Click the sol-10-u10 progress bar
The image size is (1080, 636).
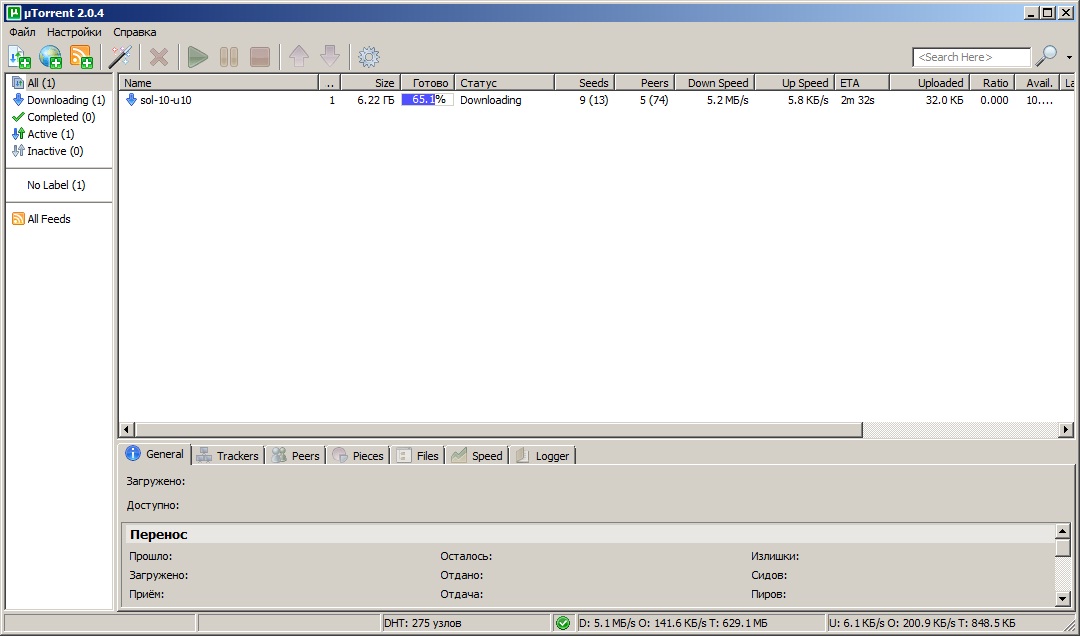coord(427,100)
